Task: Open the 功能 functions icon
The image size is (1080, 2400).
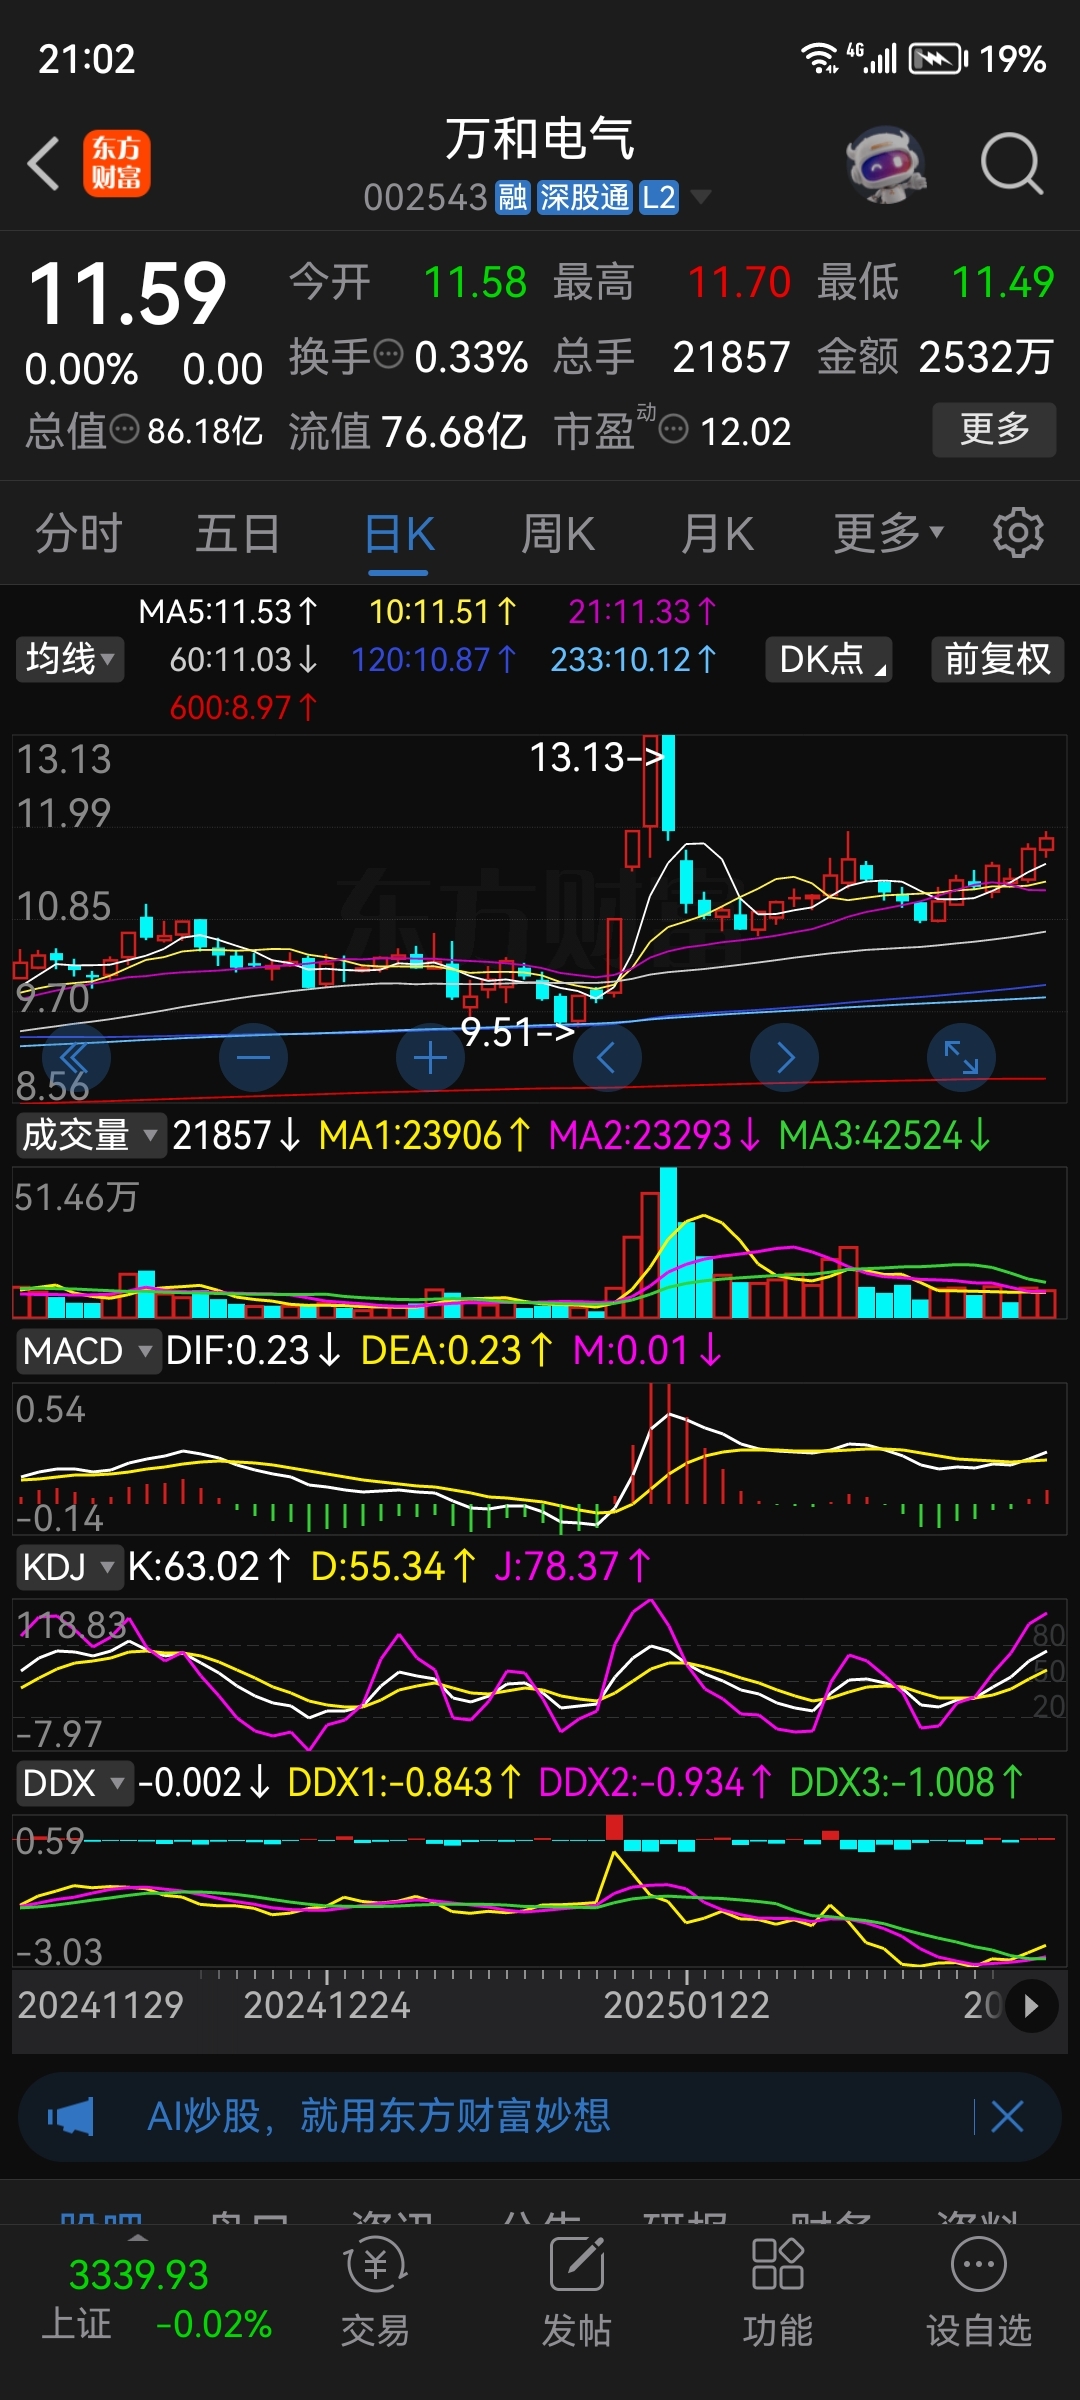Action: tap(777, 2292)
